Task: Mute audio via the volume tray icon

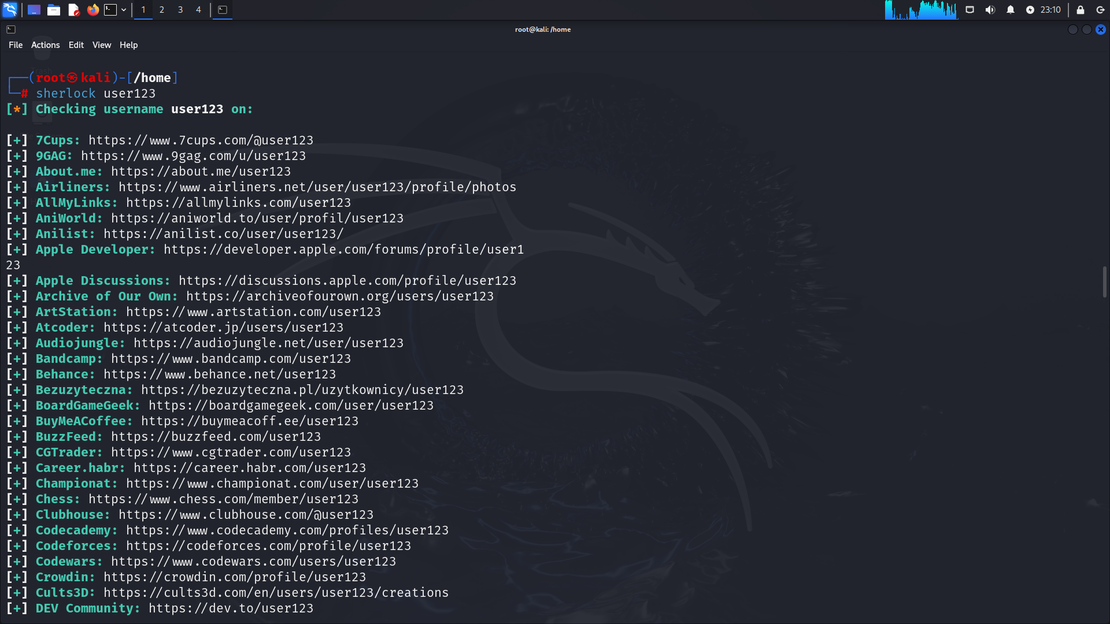Action: pyautogui.click(x=990, y=9)
